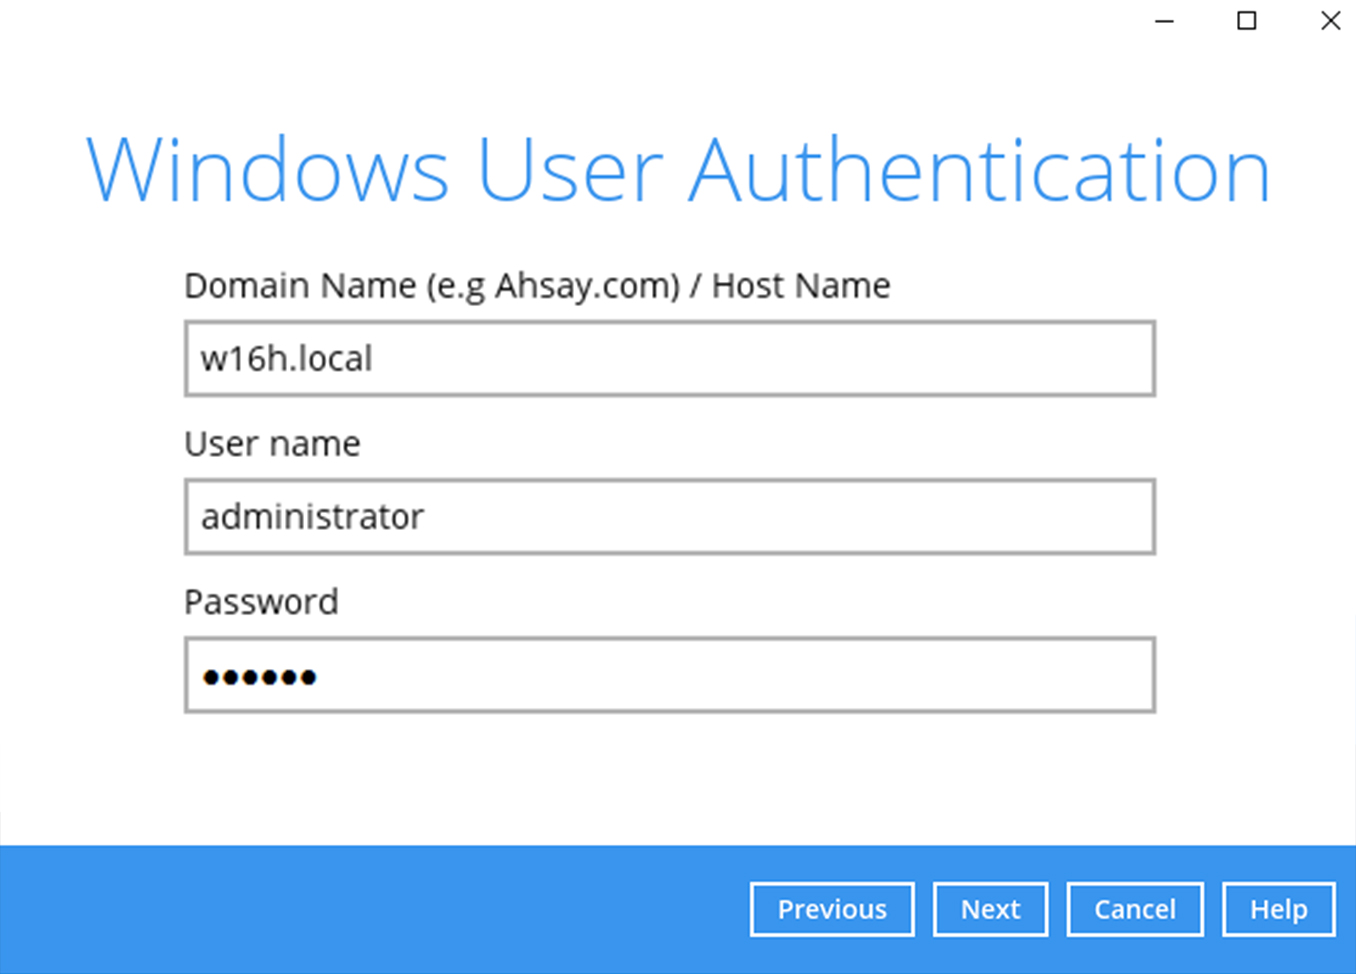Click the Ahsay.com example in the label
The height and width of the screenshot is (974, 1356).
[x=587, y=286]
